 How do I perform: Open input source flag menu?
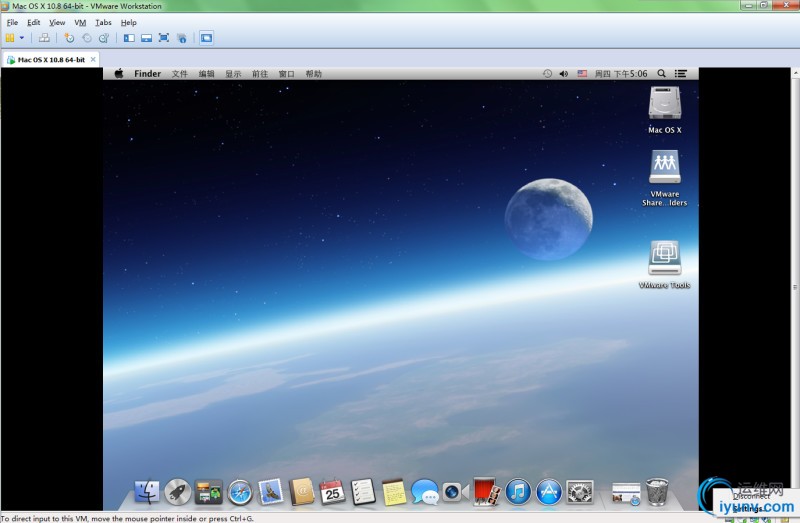(582, 73)
